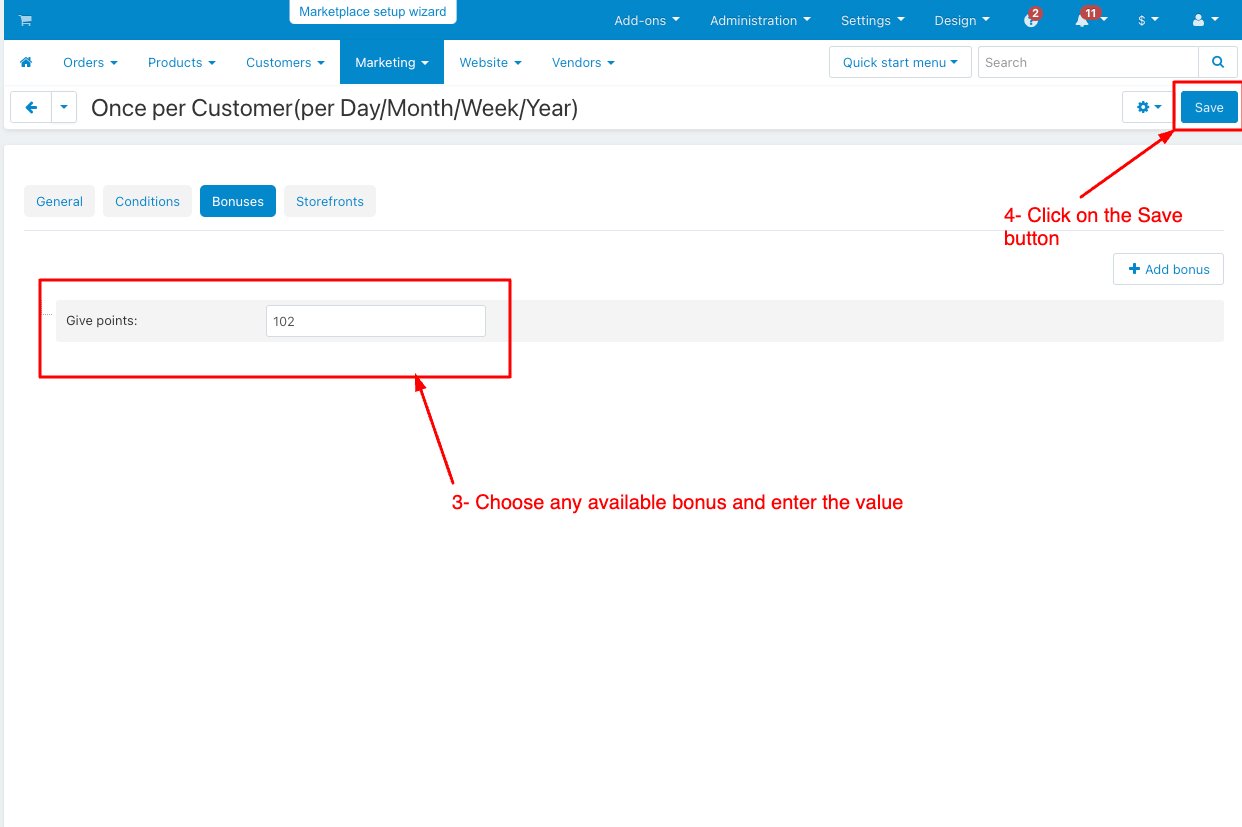Click the search magnifier button
1242x827 pixels.
(1217, 62)
